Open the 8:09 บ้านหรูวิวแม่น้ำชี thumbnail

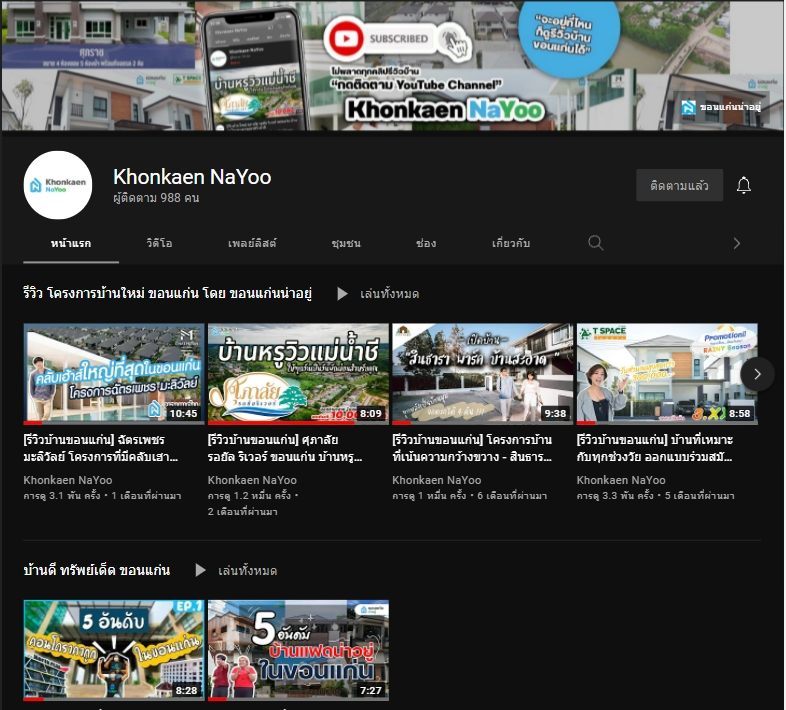[298, 374]
